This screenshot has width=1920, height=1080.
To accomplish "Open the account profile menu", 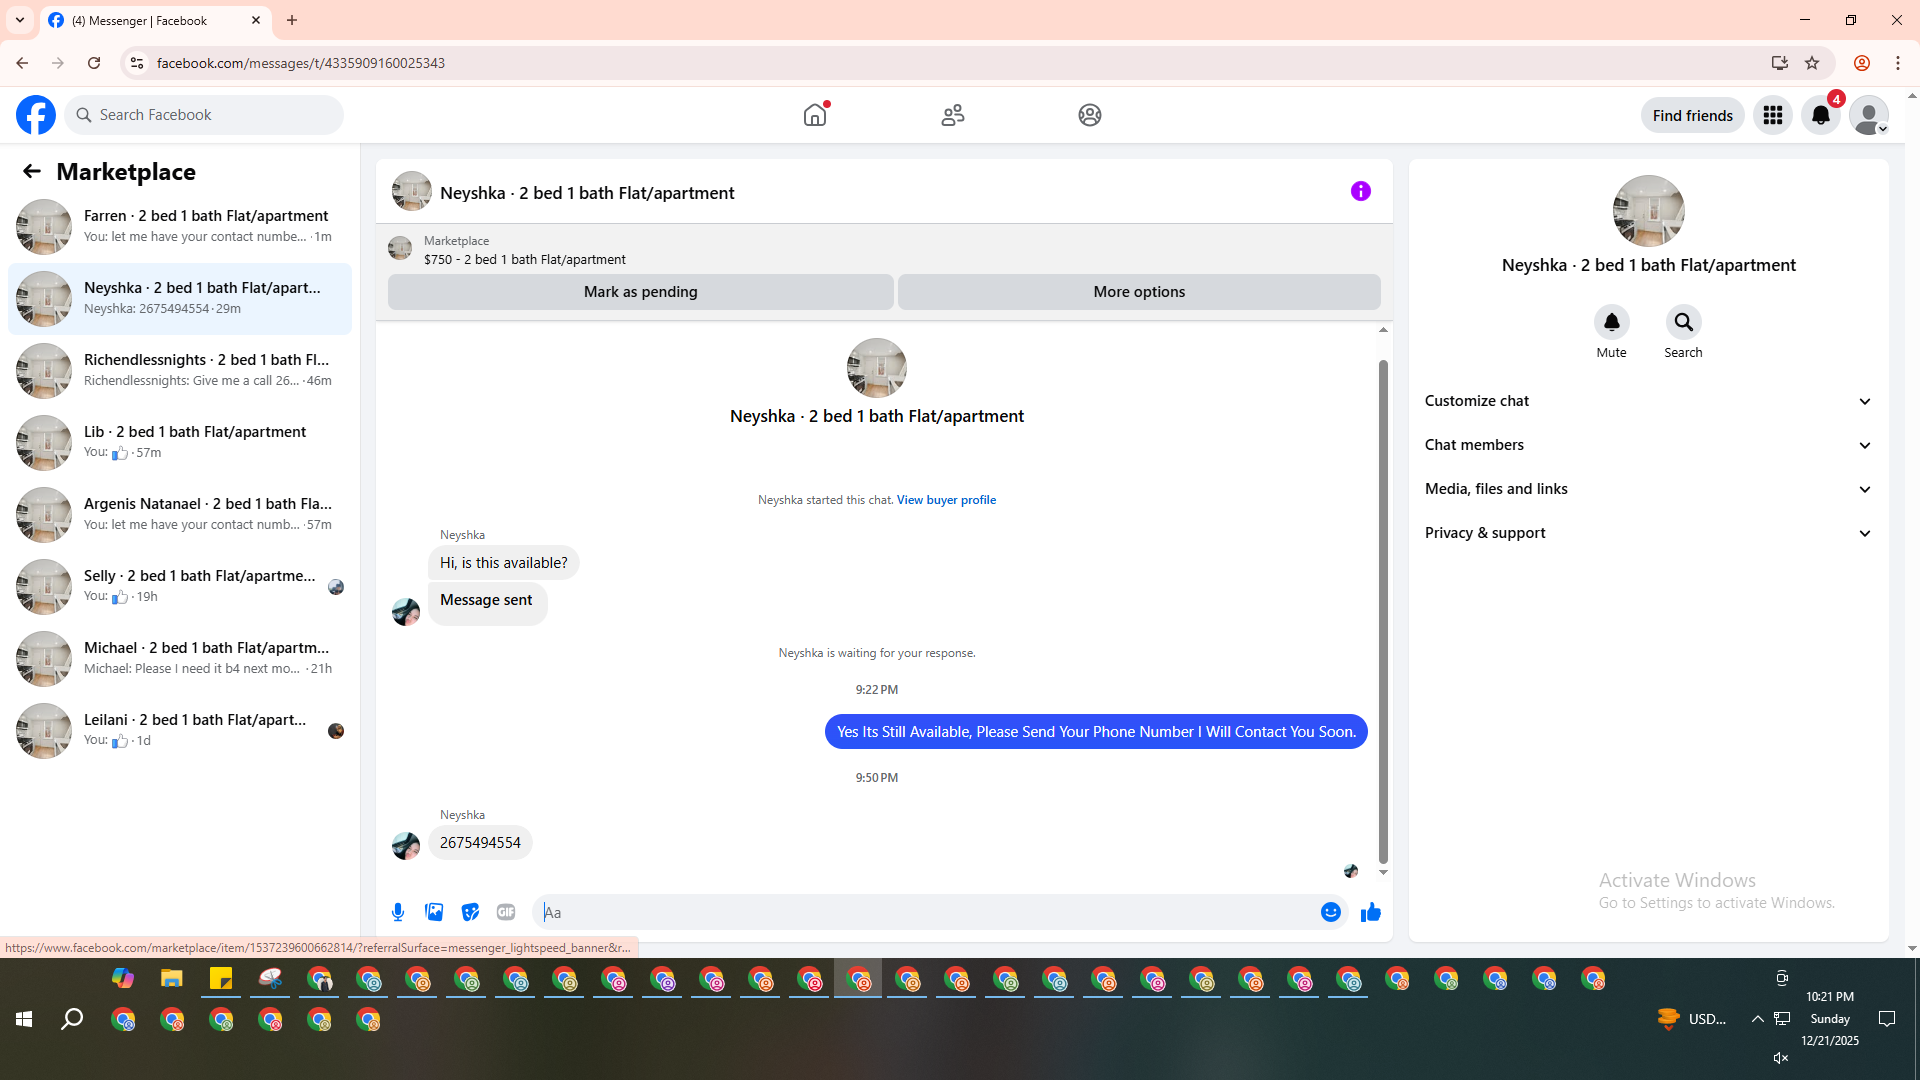I will [x=1869, y=115].
